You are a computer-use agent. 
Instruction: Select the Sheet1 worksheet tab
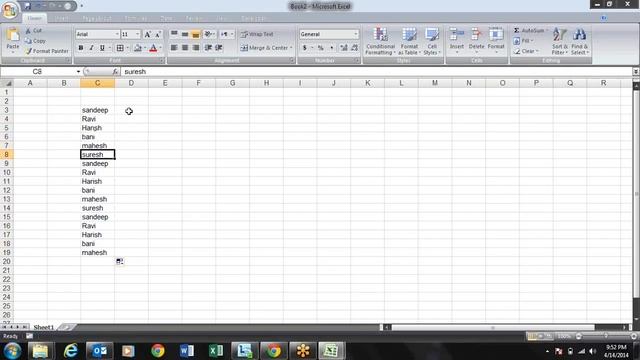coord(44,327)
